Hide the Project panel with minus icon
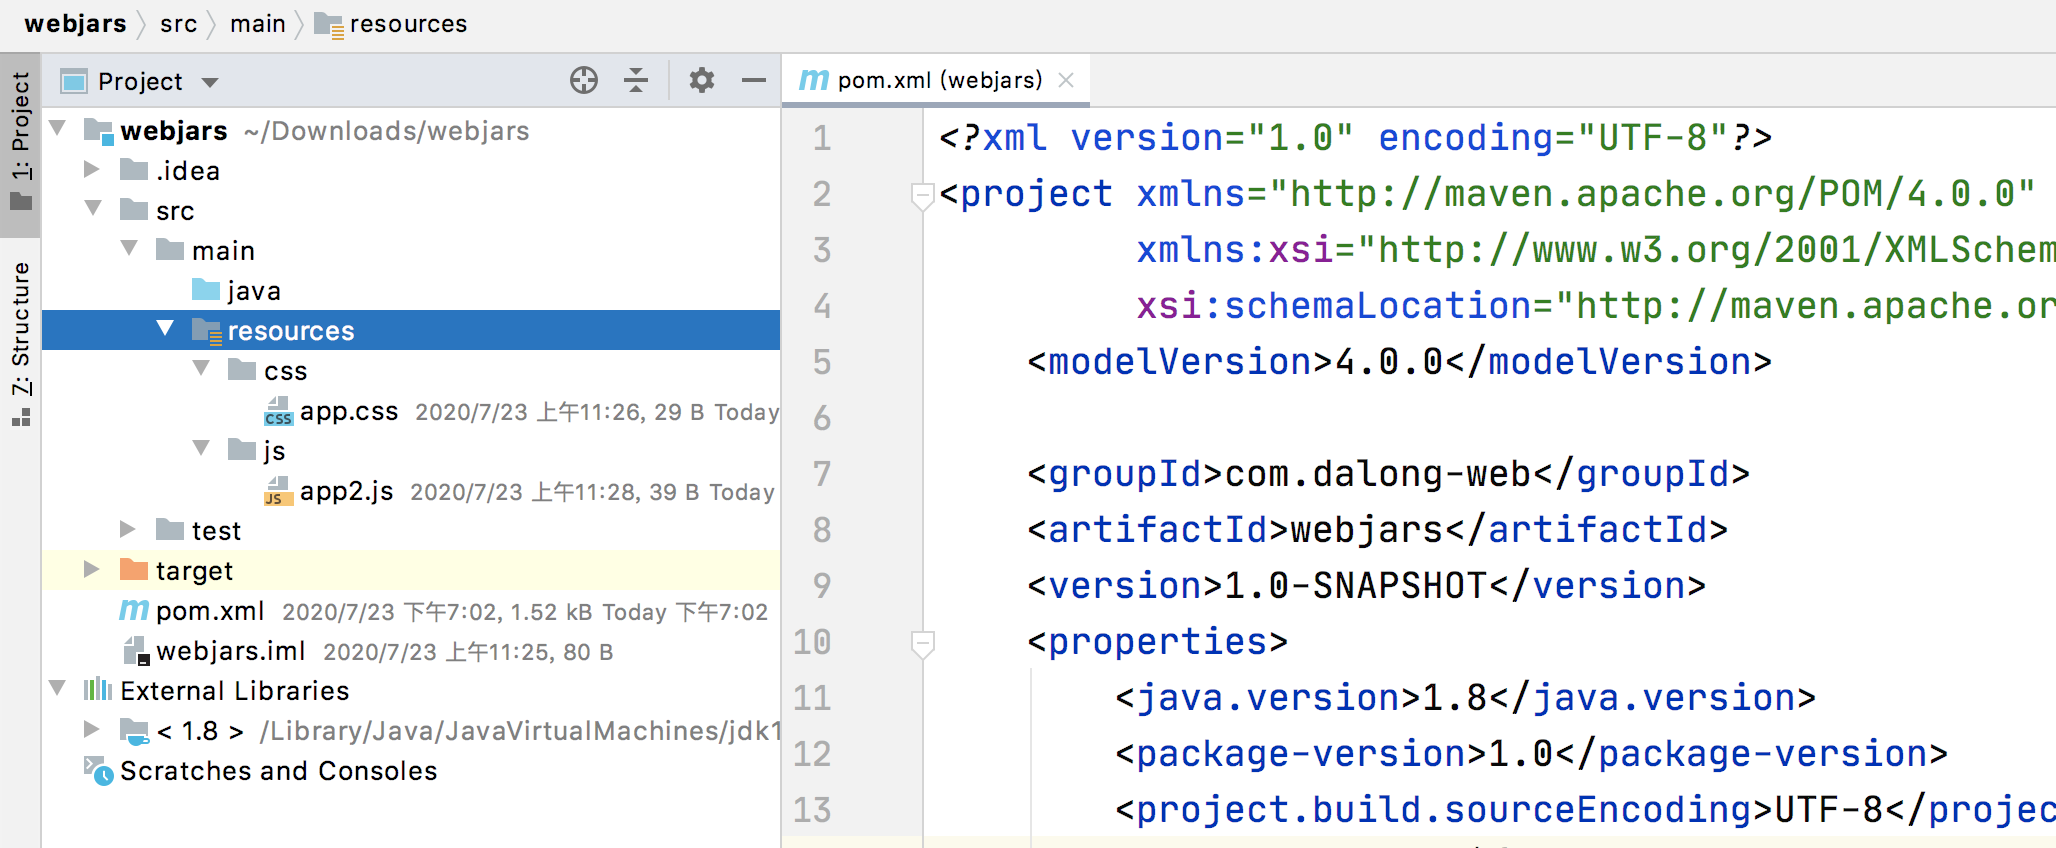Viewport: 2056px width, 848px height. pos(754,80)
